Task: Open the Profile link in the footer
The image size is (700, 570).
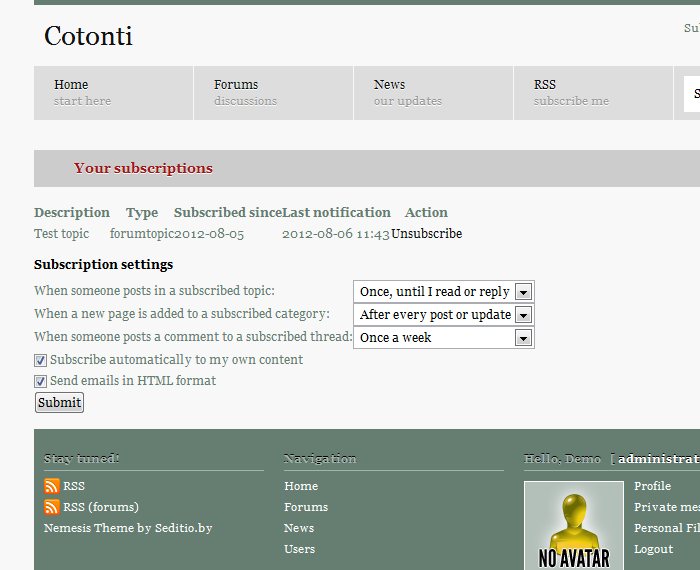Action: 652,486
